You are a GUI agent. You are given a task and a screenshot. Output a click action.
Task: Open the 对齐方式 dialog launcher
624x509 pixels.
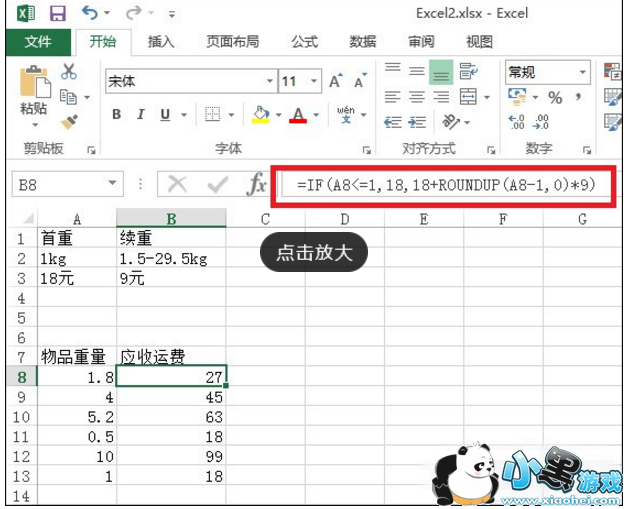pyautogui.click(x=491, y=150)
